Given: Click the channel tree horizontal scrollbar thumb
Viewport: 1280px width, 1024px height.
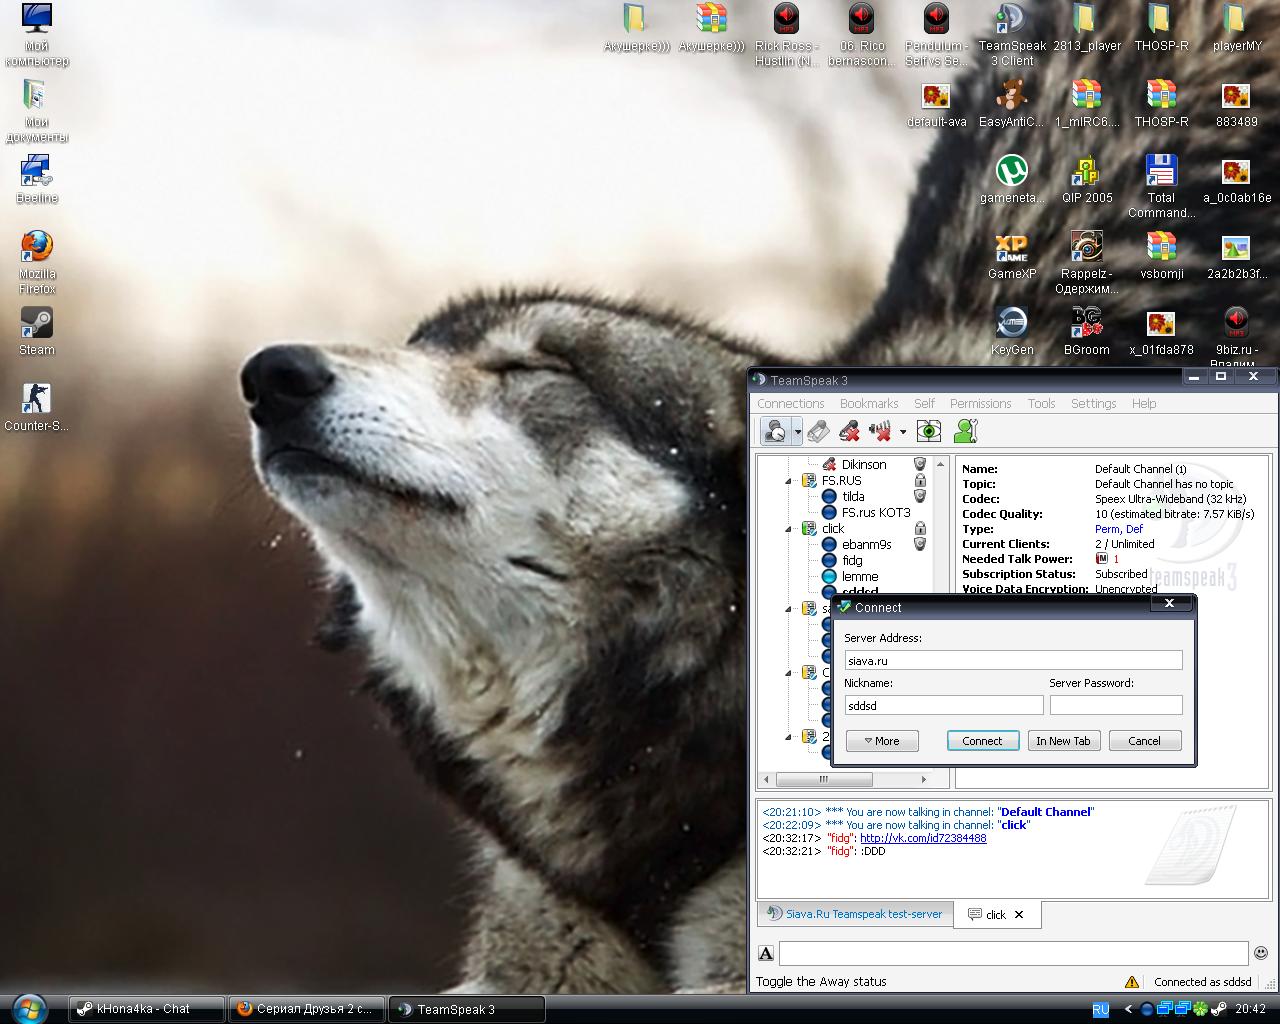Looking at the screenshot, I should (823, 779).
